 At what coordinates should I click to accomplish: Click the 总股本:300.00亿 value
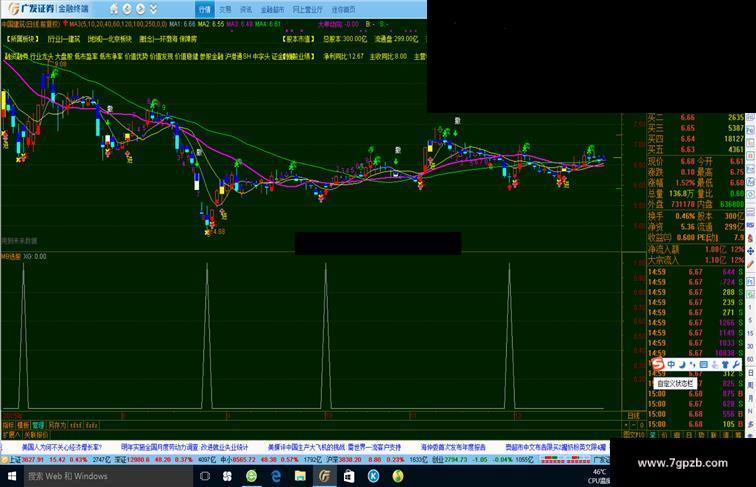(x=345, y=39)
